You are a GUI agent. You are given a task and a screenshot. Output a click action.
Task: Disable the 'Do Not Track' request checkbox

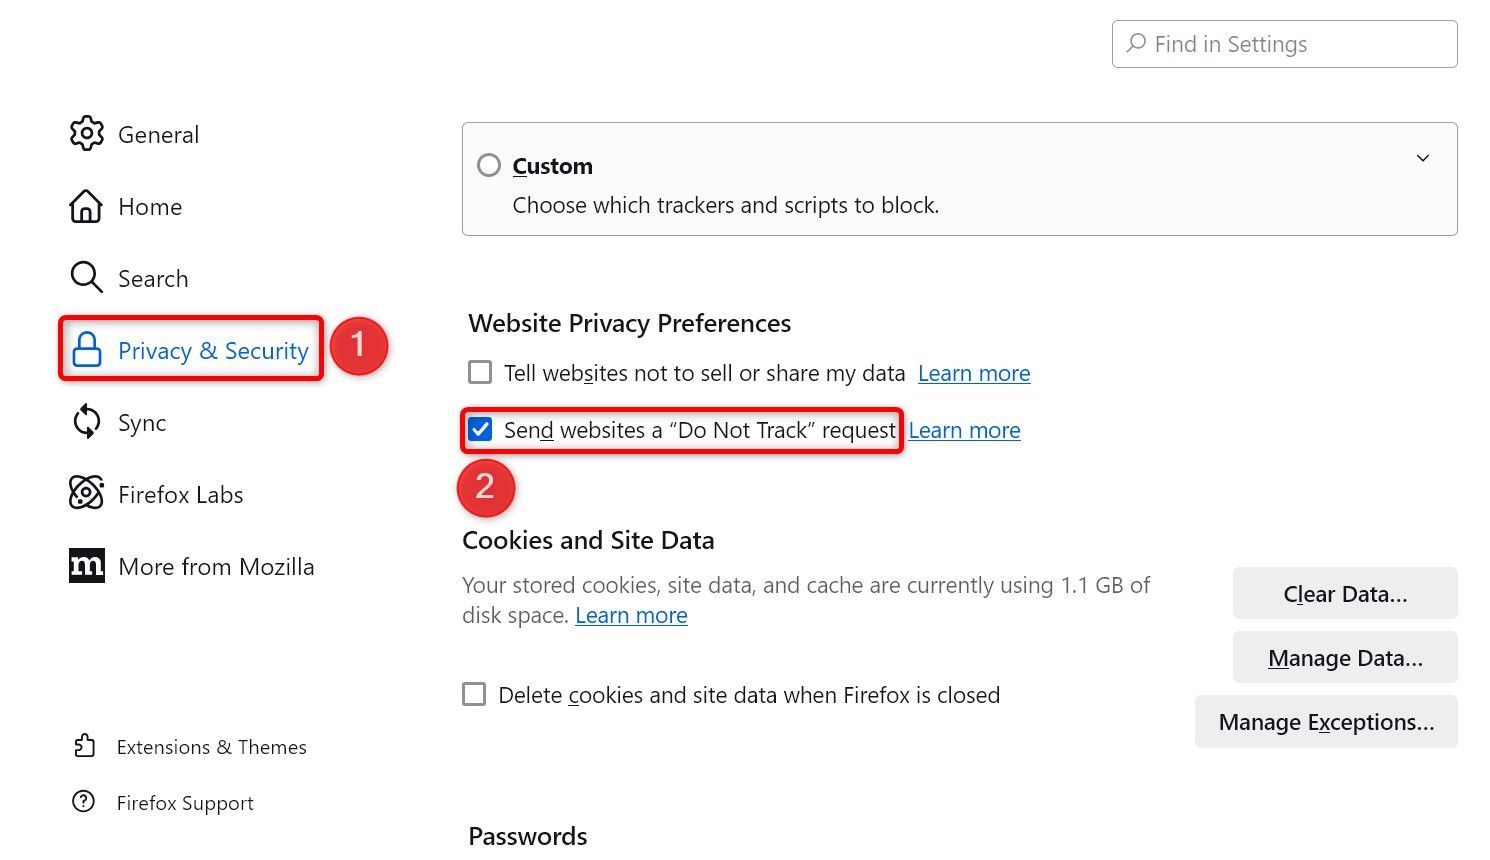(480, 429)
